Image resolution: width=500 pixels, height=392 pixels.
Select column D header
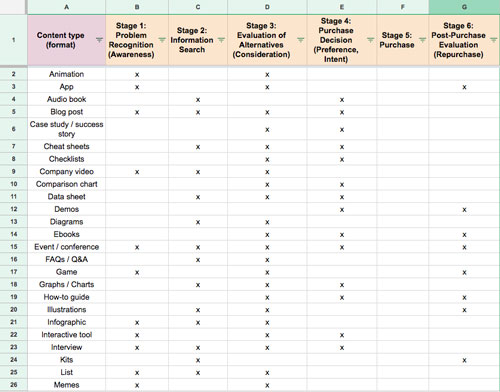(x=267, y=7)
